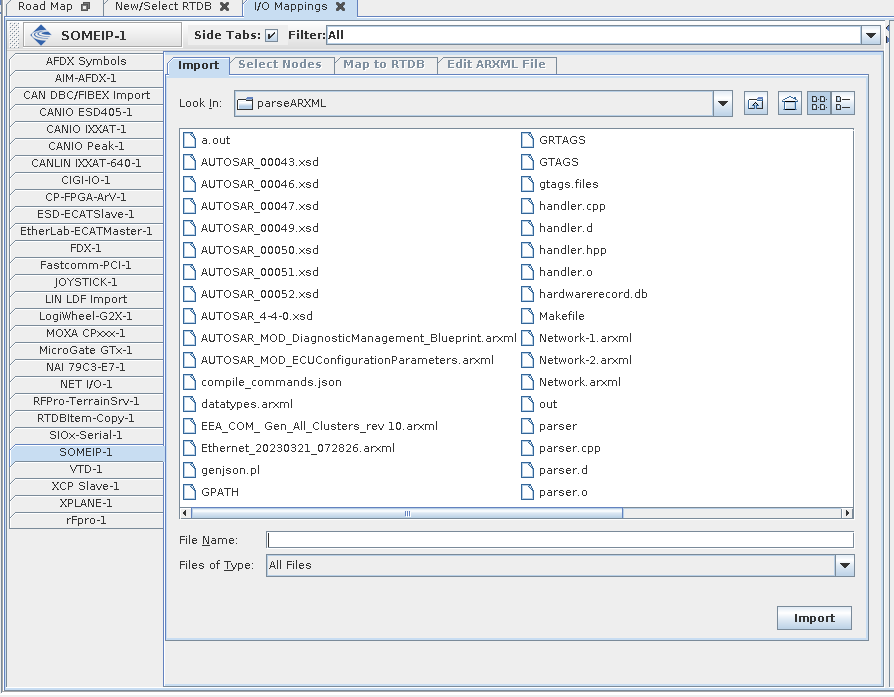The height and width of the screenshot is (697, 894).
Task: Click the Import button
Action: 814,618
